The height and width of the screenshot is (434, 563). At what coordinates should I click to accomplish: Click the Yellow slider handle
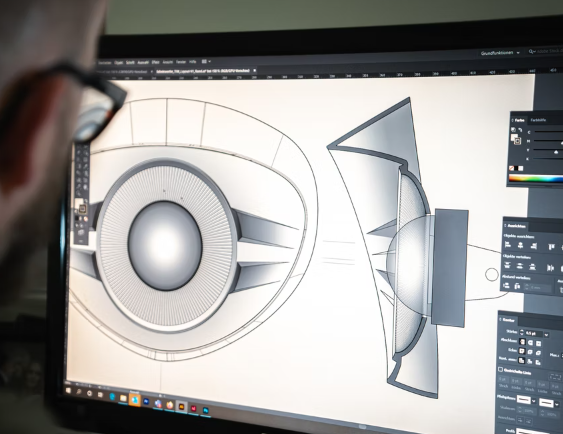pyautogui.click(x=556, y=152)
